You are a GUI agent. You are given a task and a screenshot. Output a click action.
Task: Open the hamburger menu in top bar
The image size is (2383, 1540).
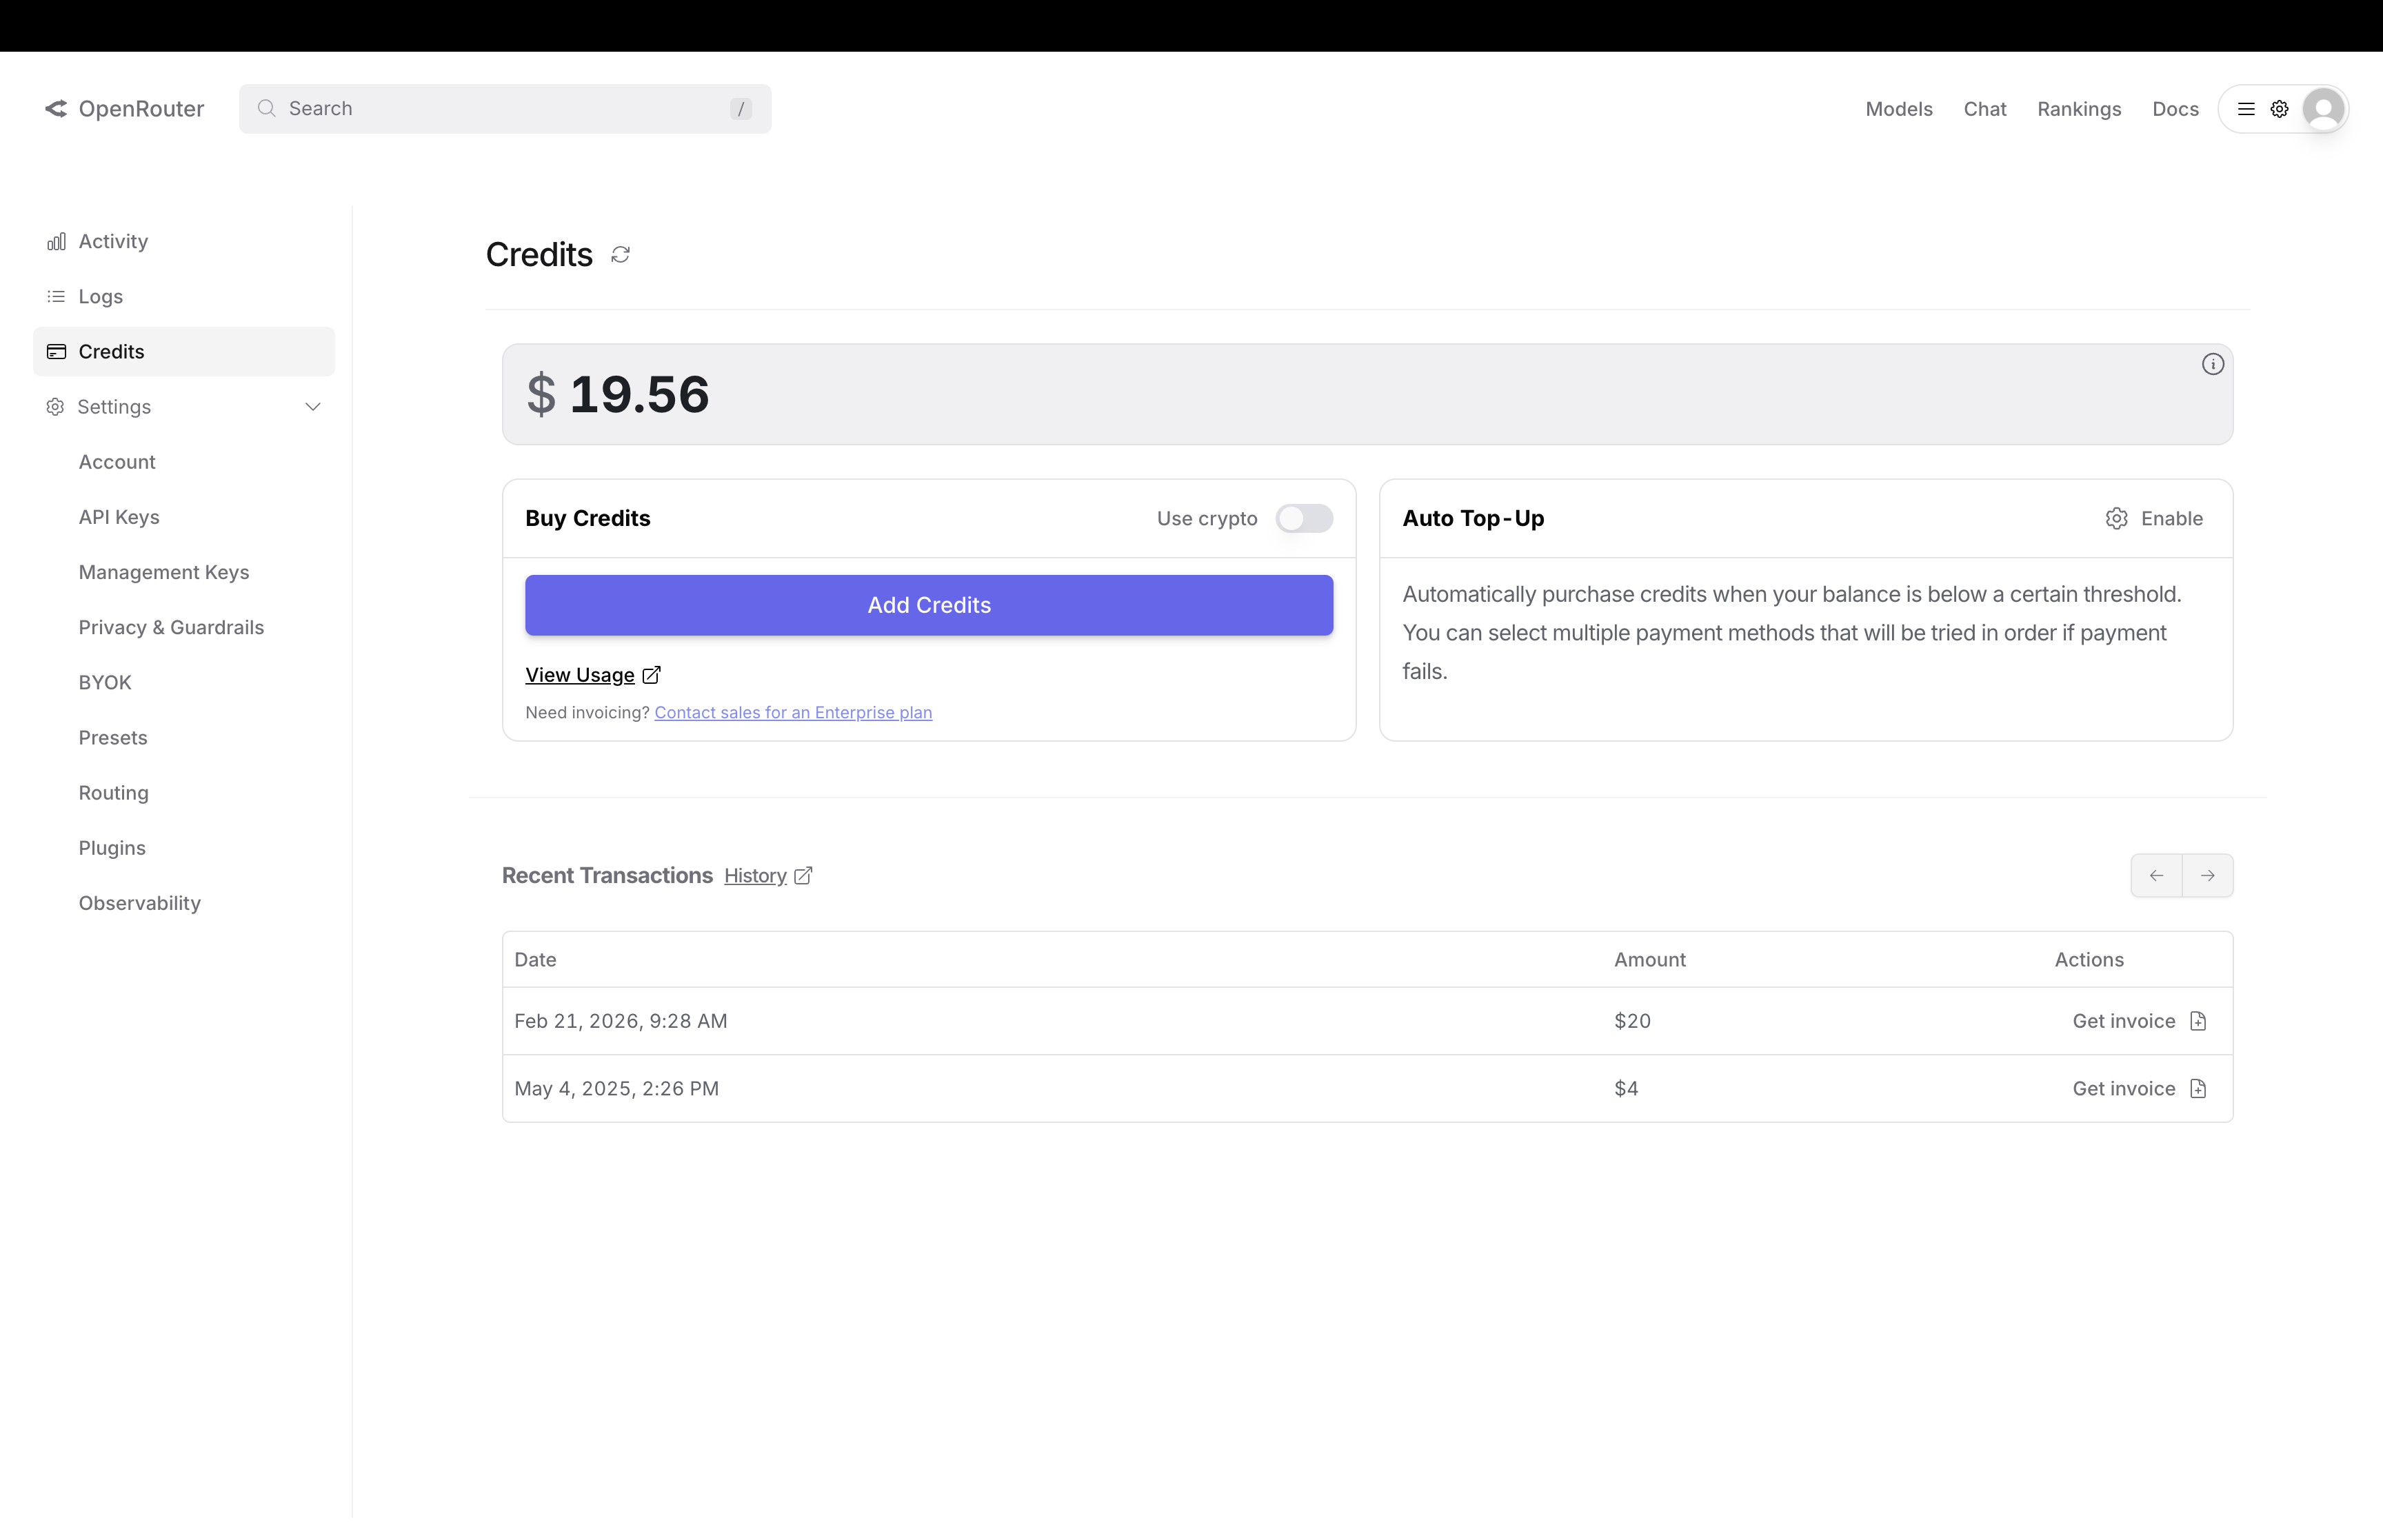tap(2246, 109)
